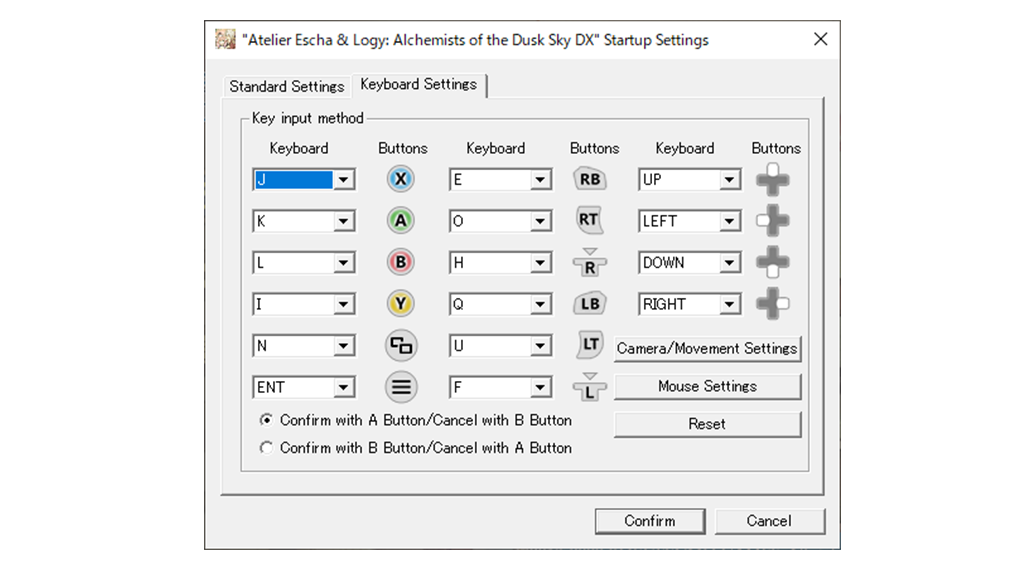Open the UP key dropdown
Image resolution: width=1020 pixels, height=574 pixels.
[729, 180]
